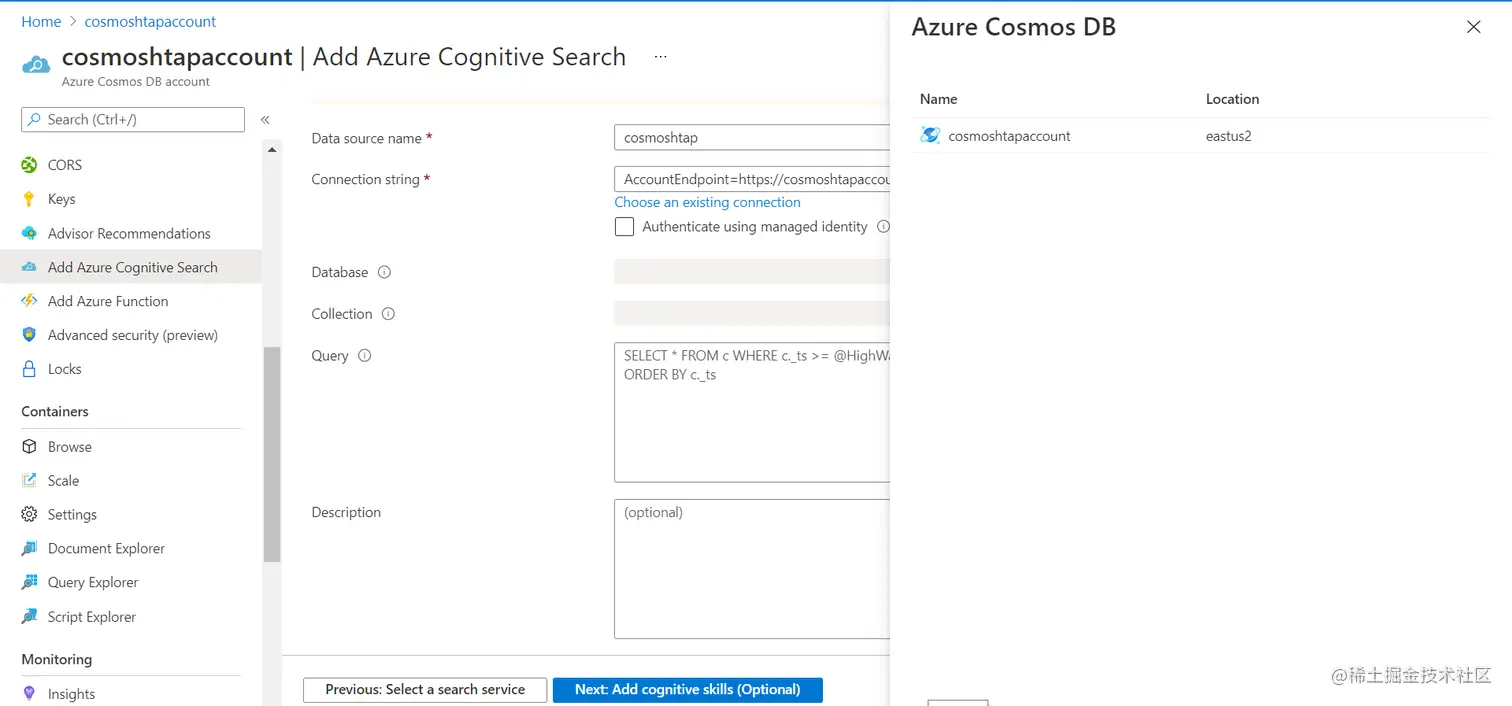
Task: Click the Insights lightbulb icon
Action: coord(29,694)
